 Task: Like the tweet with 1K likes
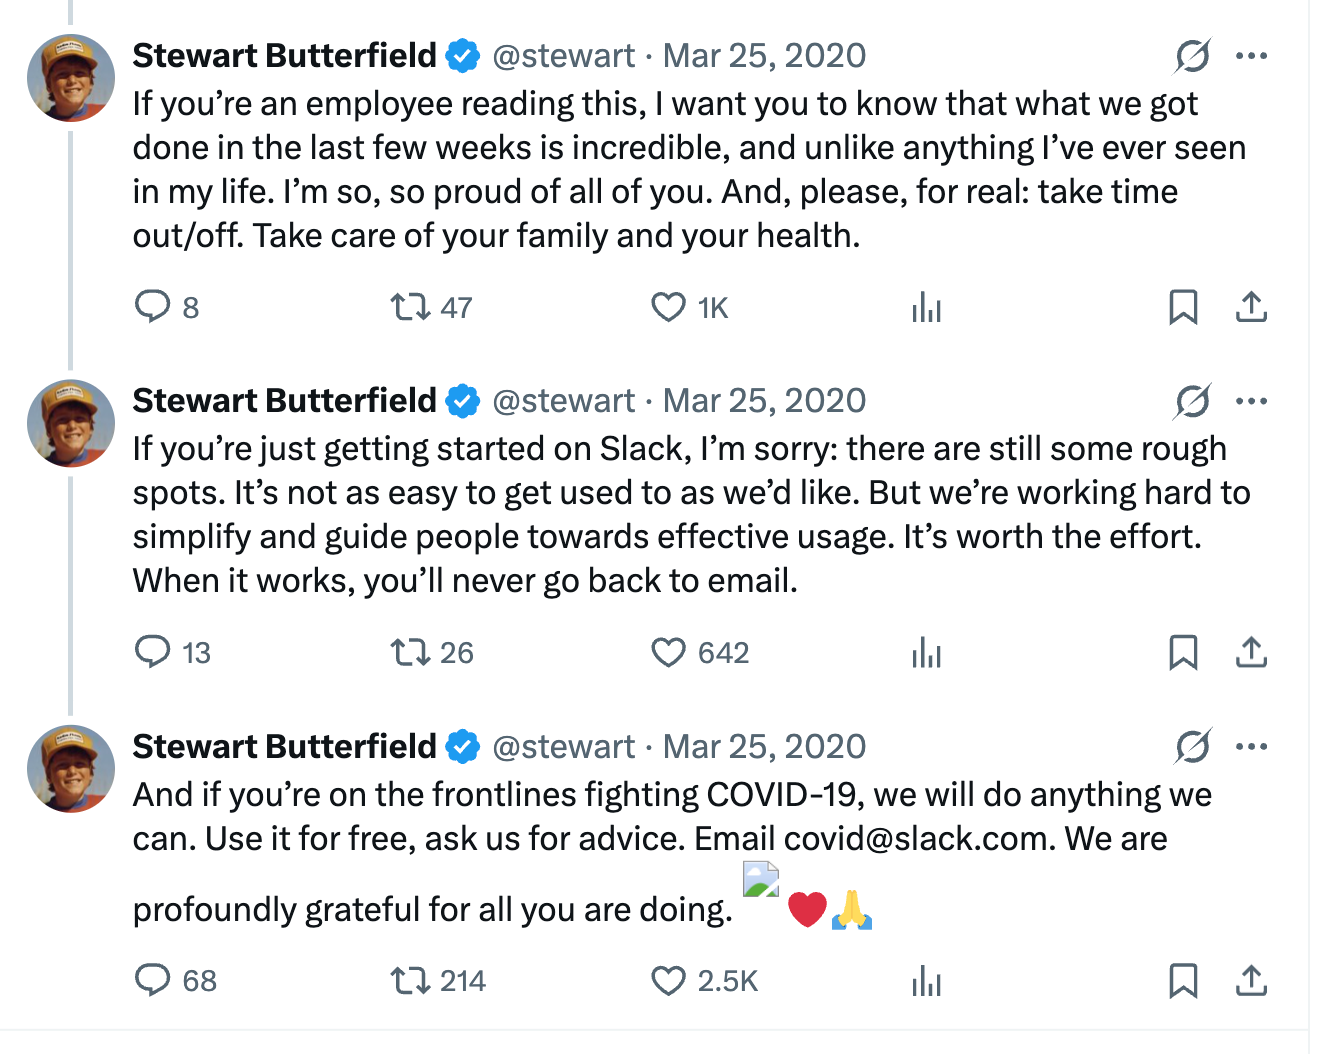coord(668,306)
